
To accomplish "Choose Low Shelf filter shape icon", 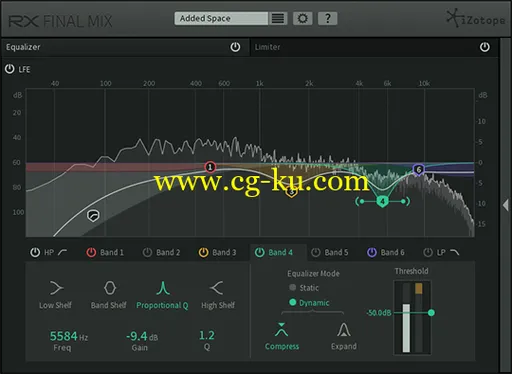I will (56, 288).
